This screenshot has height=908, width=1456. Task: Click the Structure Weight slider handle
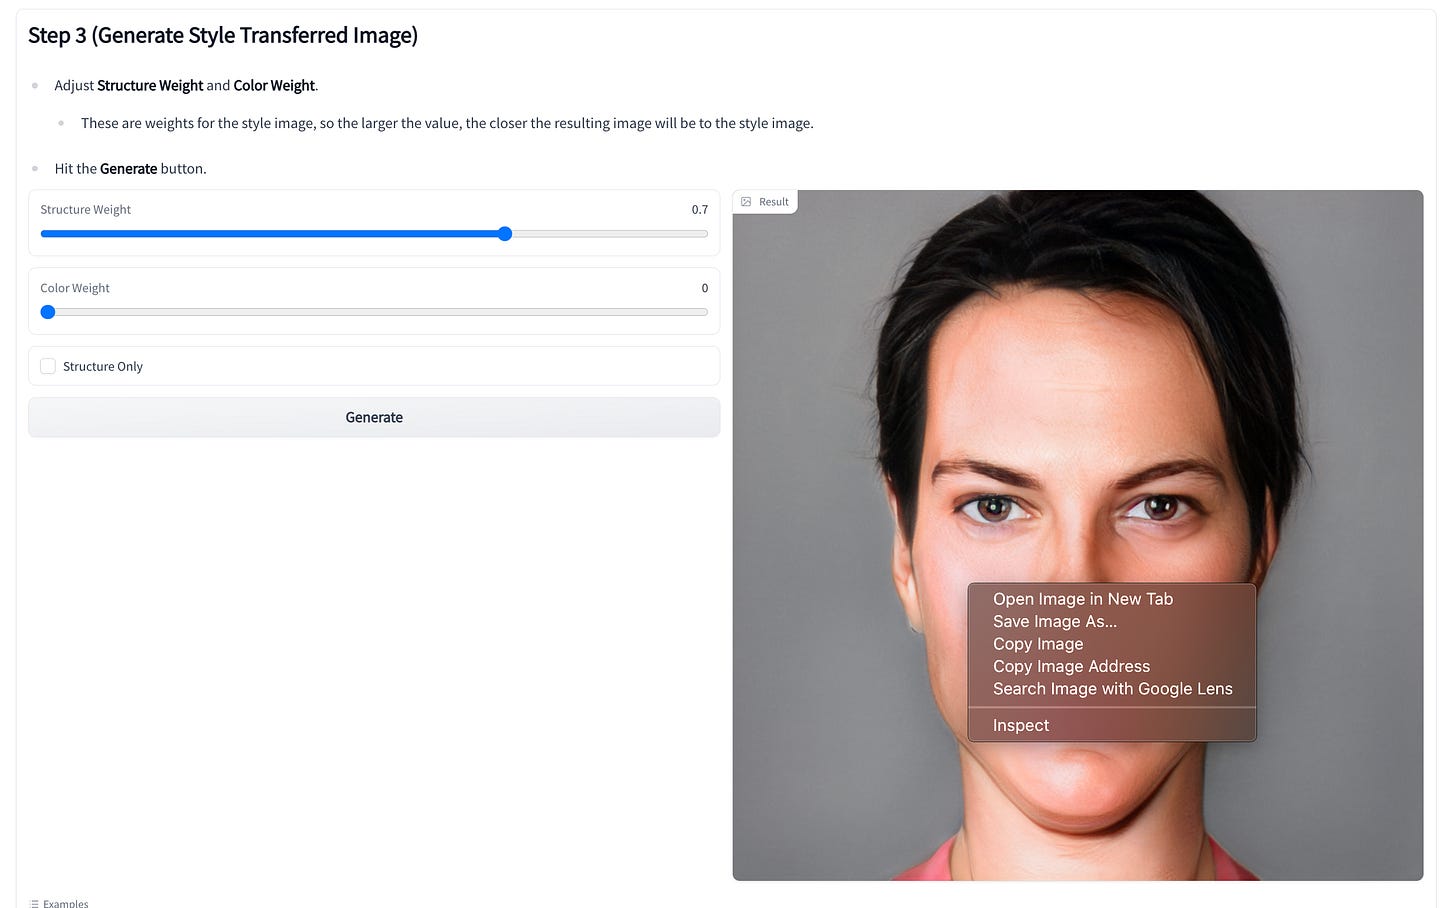click(x=504, y=233)
